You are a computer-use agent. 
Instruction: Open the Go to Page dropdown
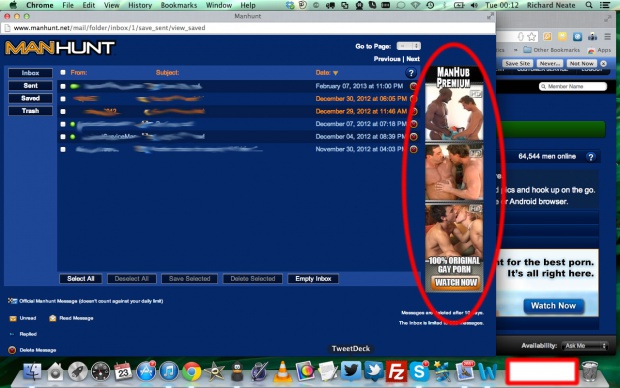pos(408,46)
